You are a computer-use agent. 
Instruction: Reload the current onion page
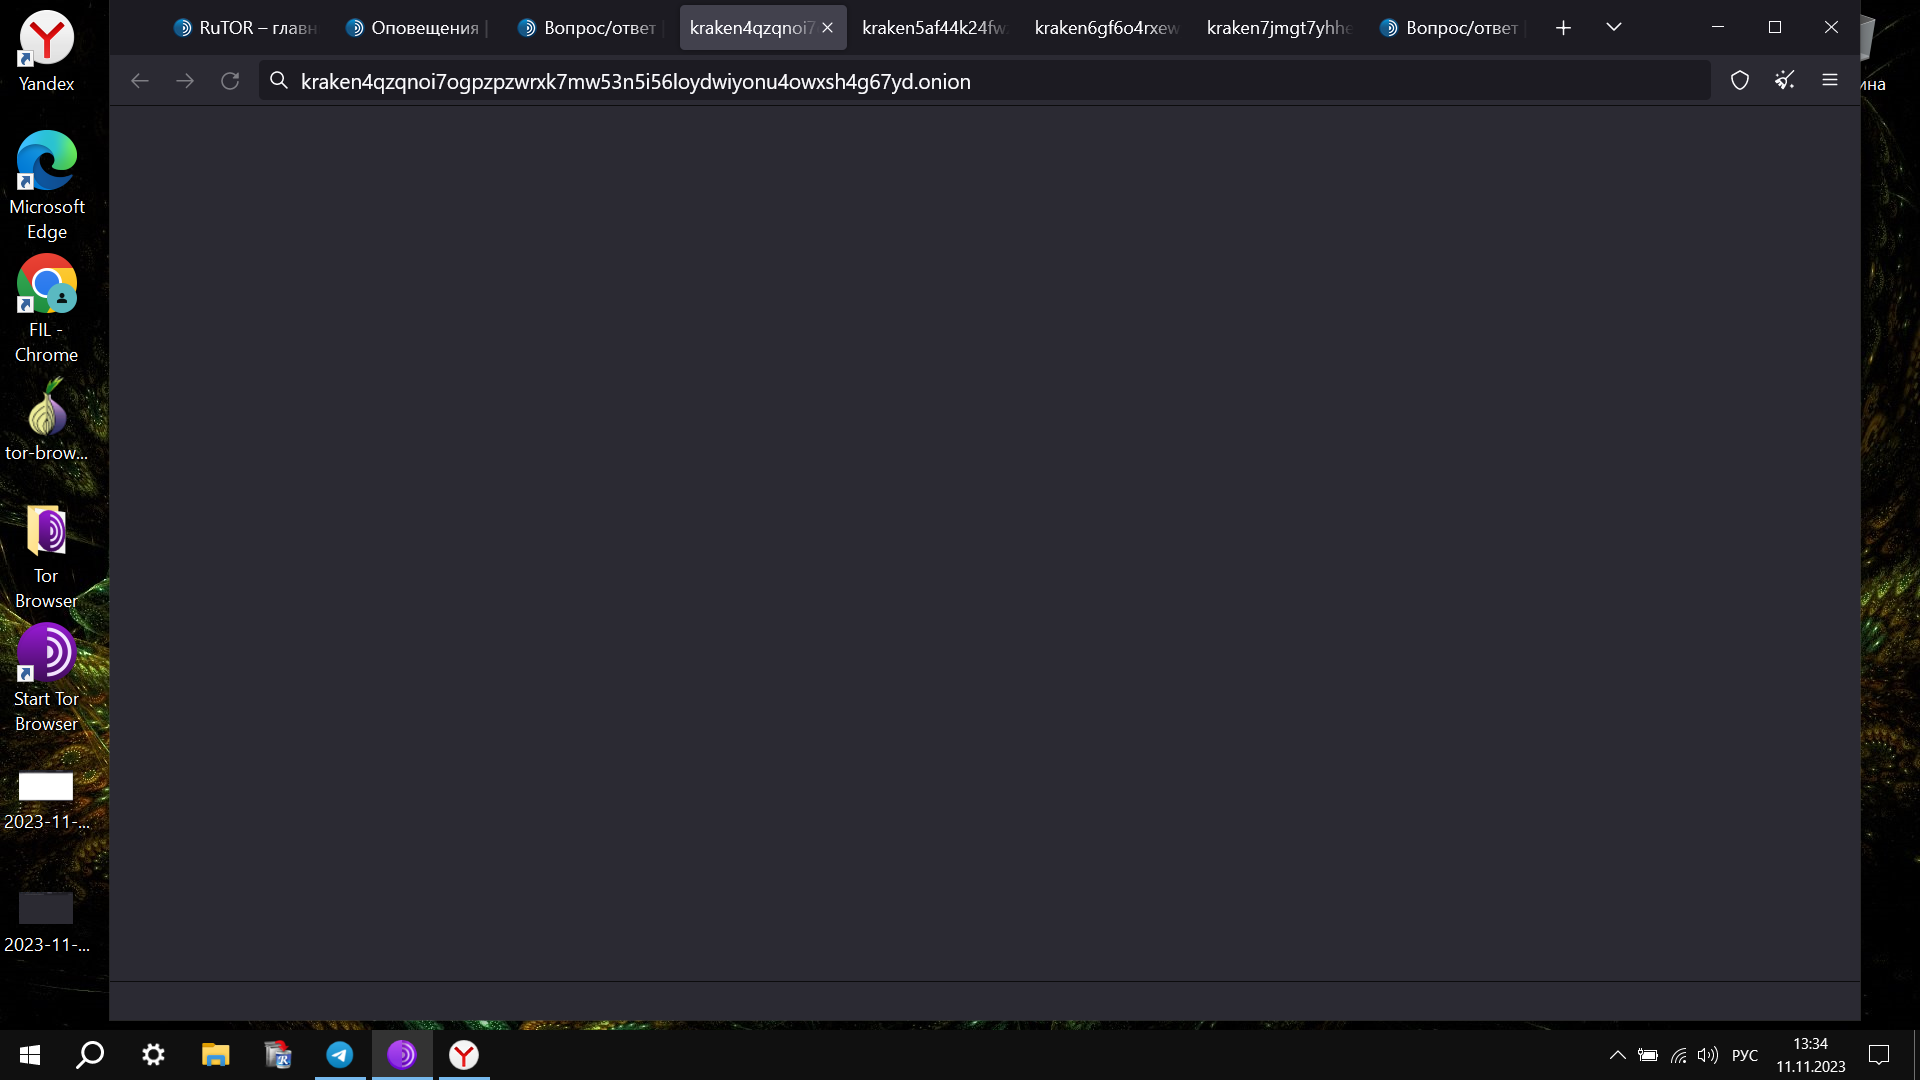[x=230, y=81]
